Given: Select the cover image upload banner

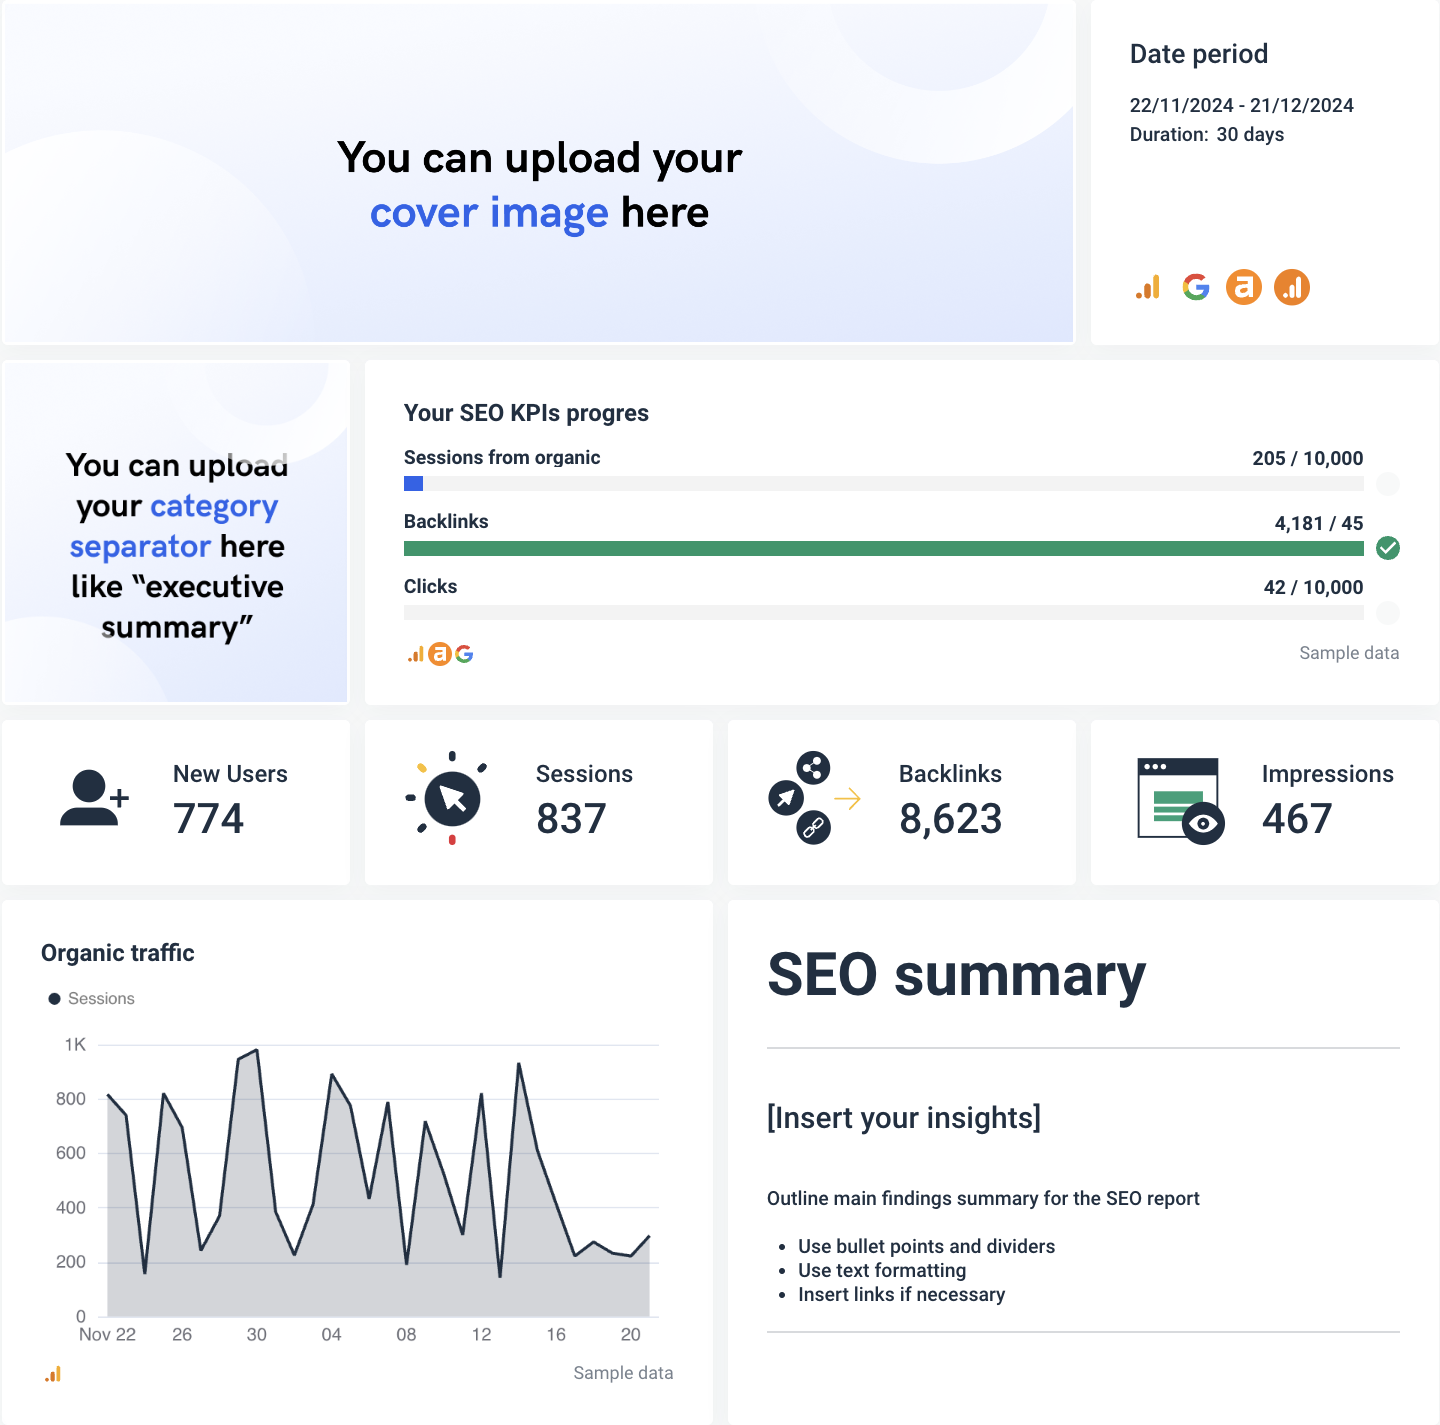Looking at the screenshot, I should click(539, 172).
